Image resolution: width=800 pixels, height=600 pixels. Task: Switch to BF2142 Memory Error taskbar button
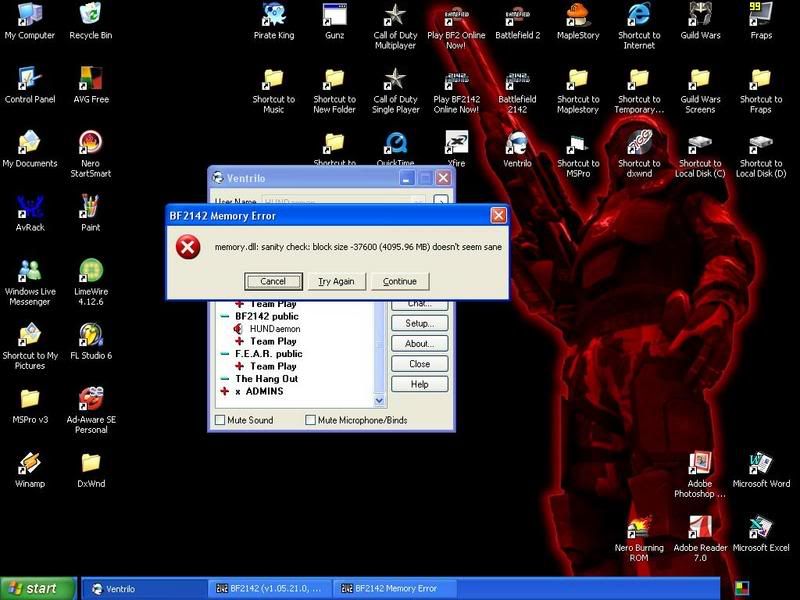pyautogui.click(x=394, y=589)
